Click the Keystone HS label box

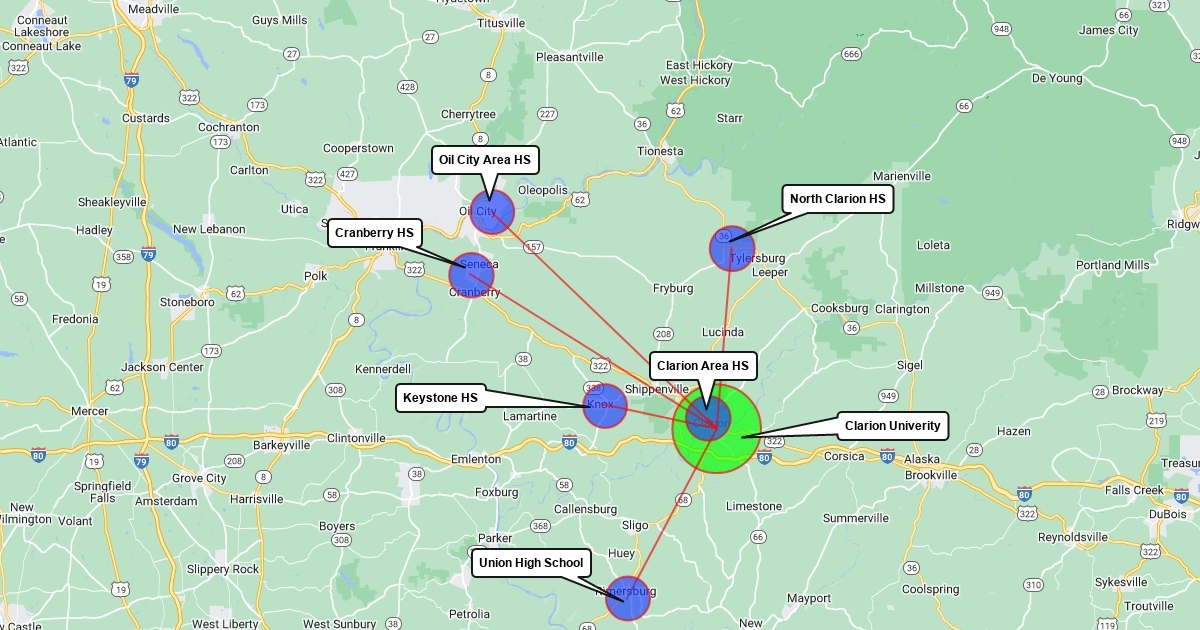440,398
